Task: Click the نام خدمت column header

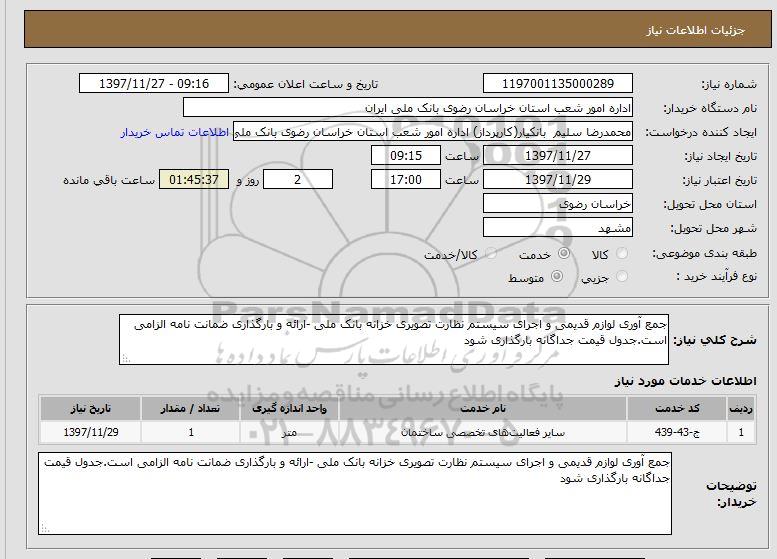Action: click(x=483, y=408)
